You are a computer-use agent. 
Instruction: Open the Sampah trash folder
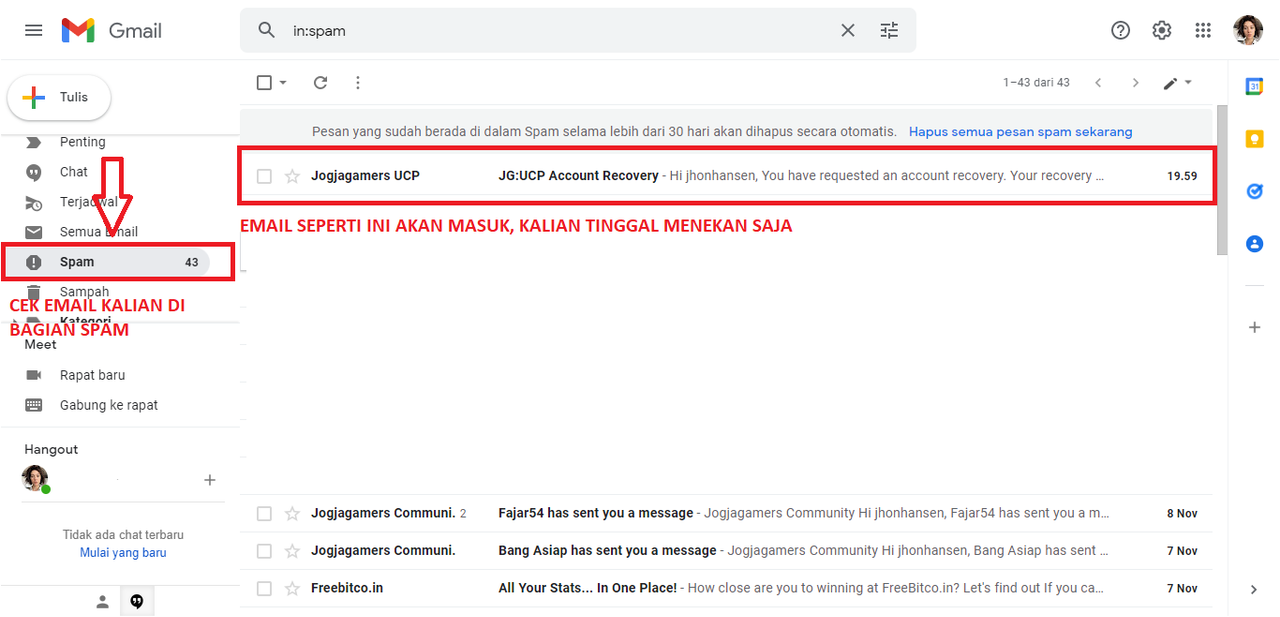coord(84,292)
